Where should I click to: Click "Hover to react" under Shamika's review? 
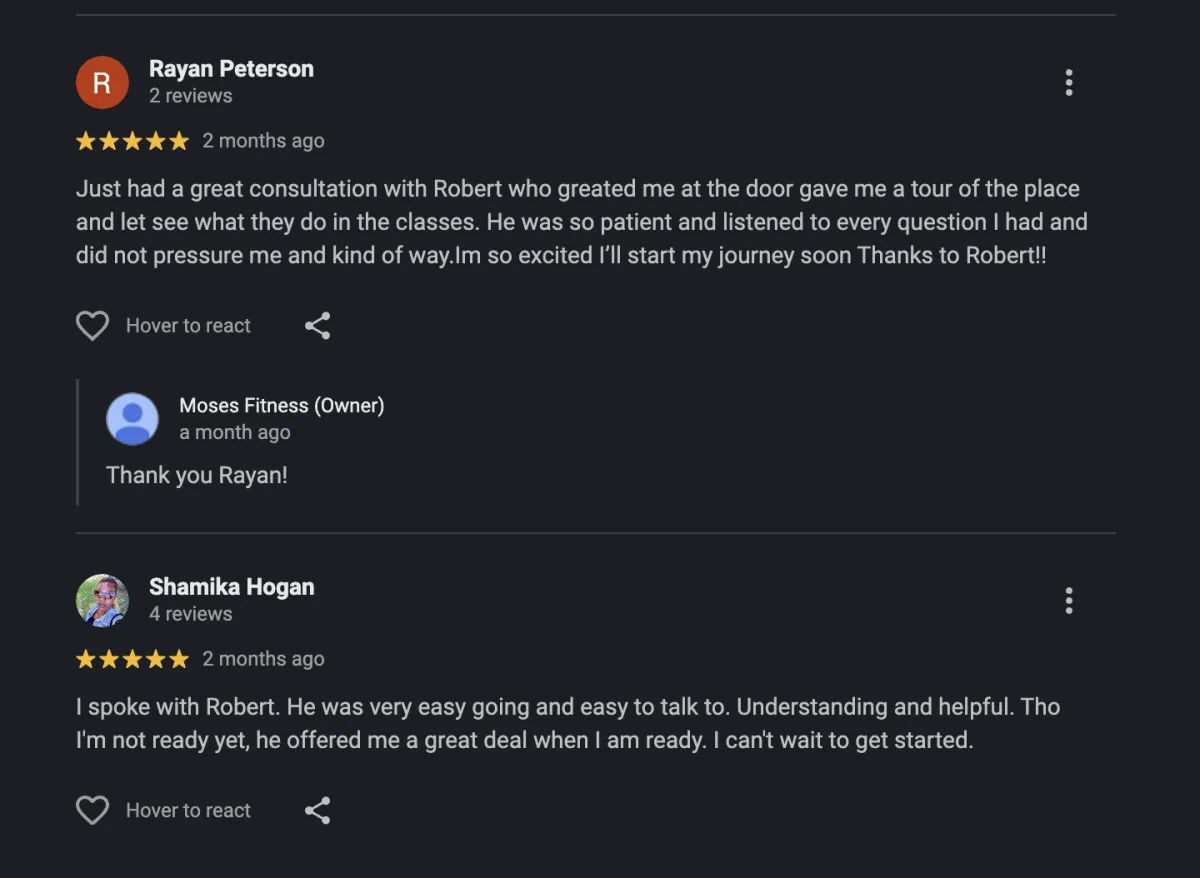pyautogui.click(x=188, y=811)
